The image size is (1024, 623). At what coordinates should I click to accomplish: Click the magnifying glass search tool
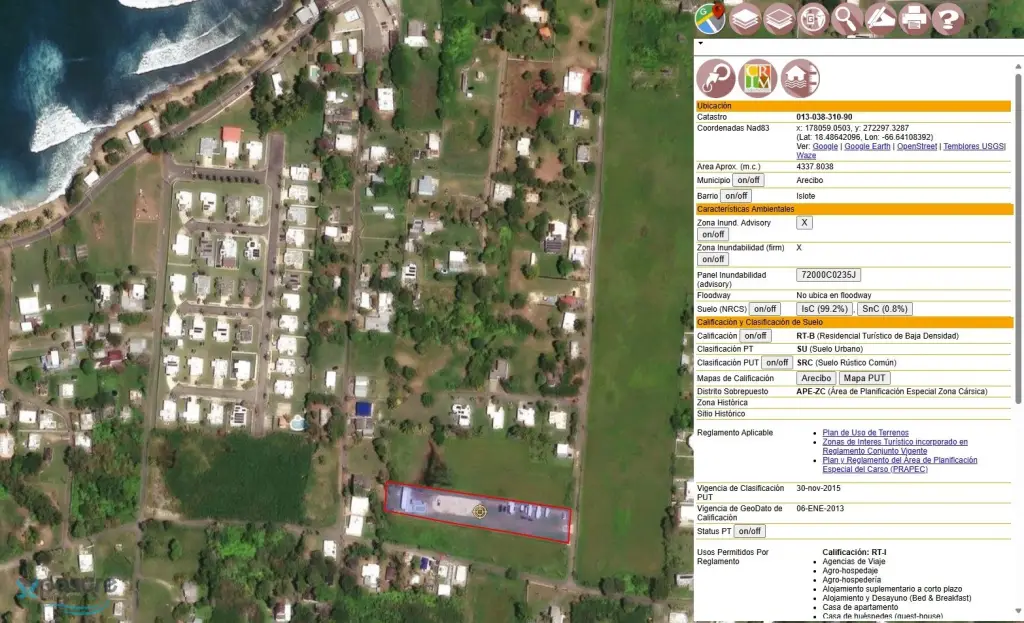[x=846, y=18]
